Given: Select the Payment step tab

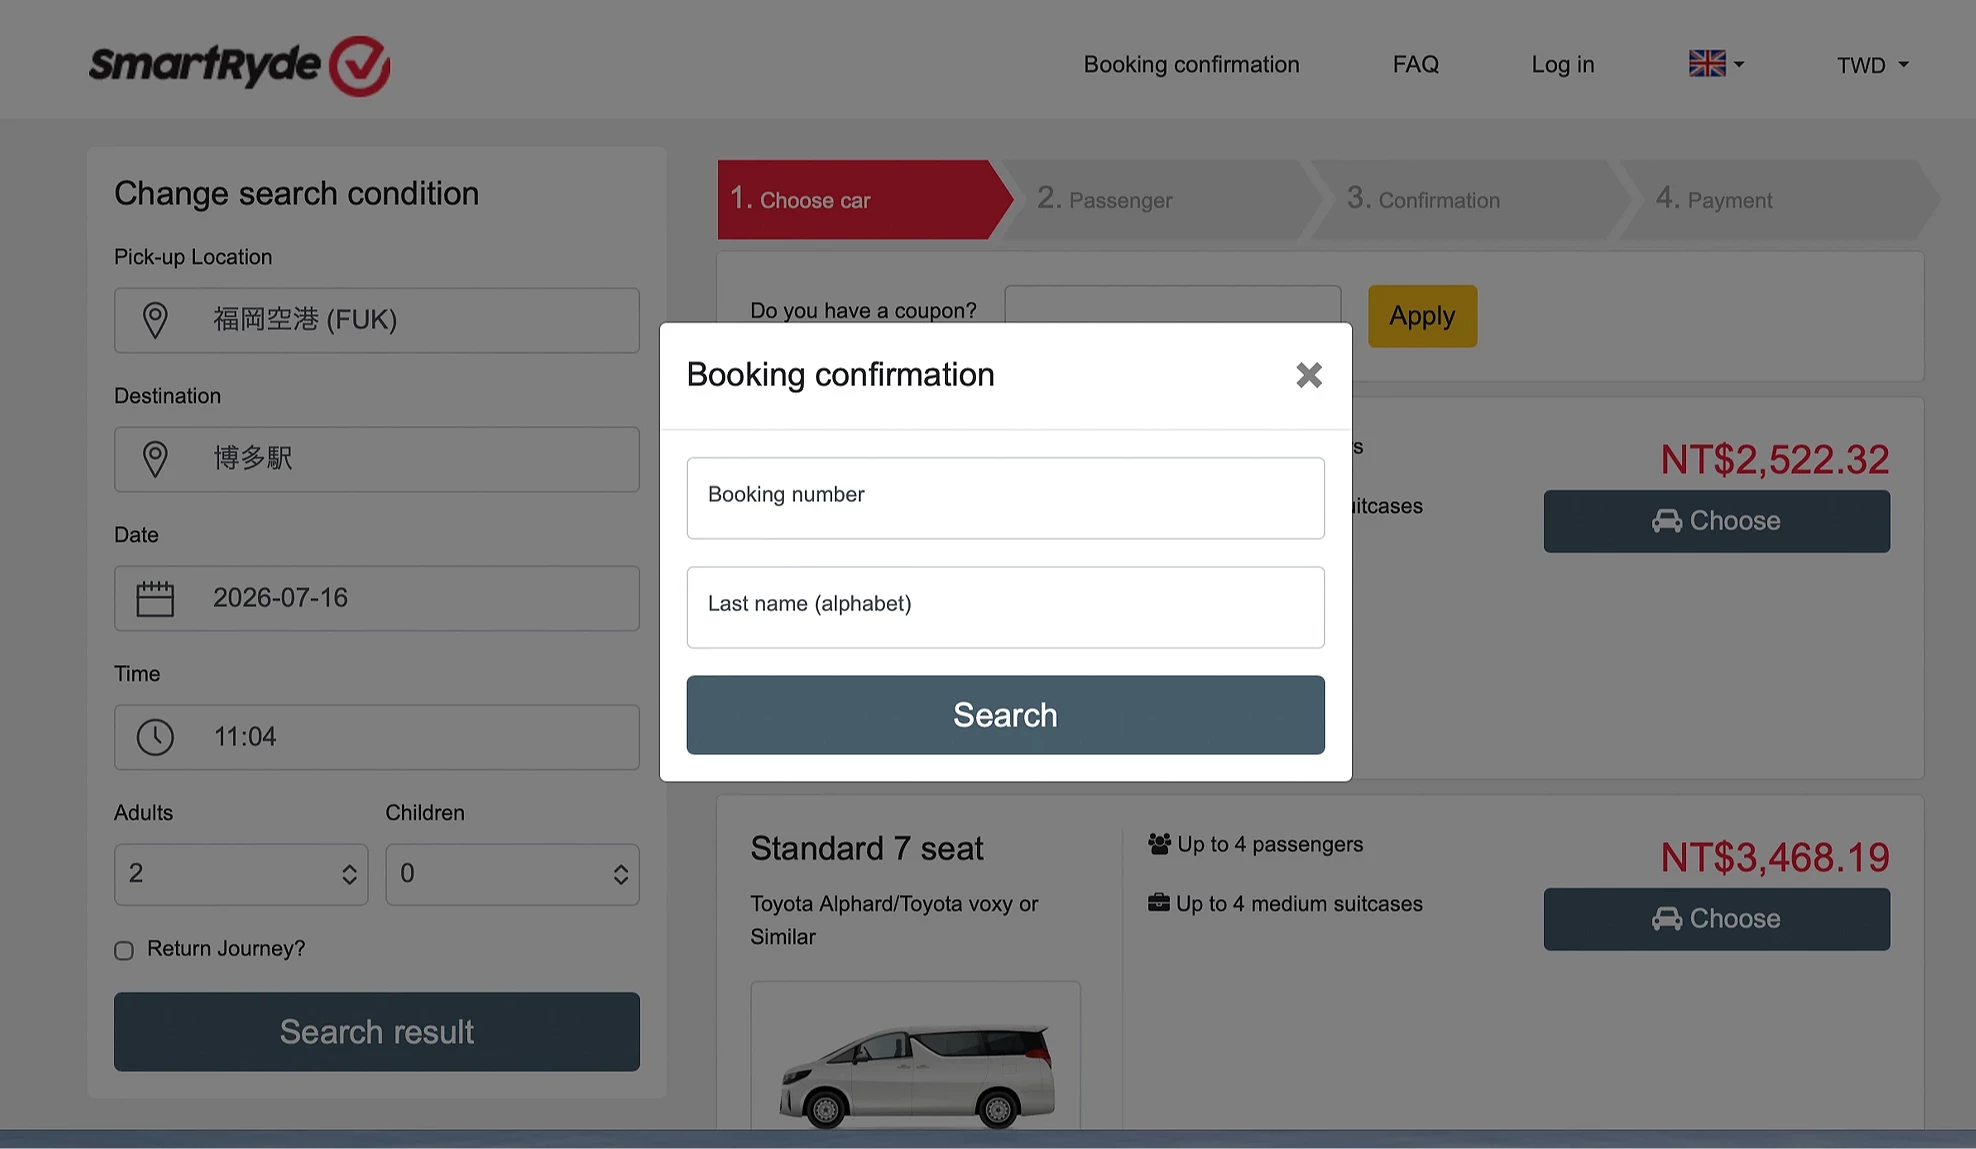Looking at the screenshot, I should pos(1780,199).
